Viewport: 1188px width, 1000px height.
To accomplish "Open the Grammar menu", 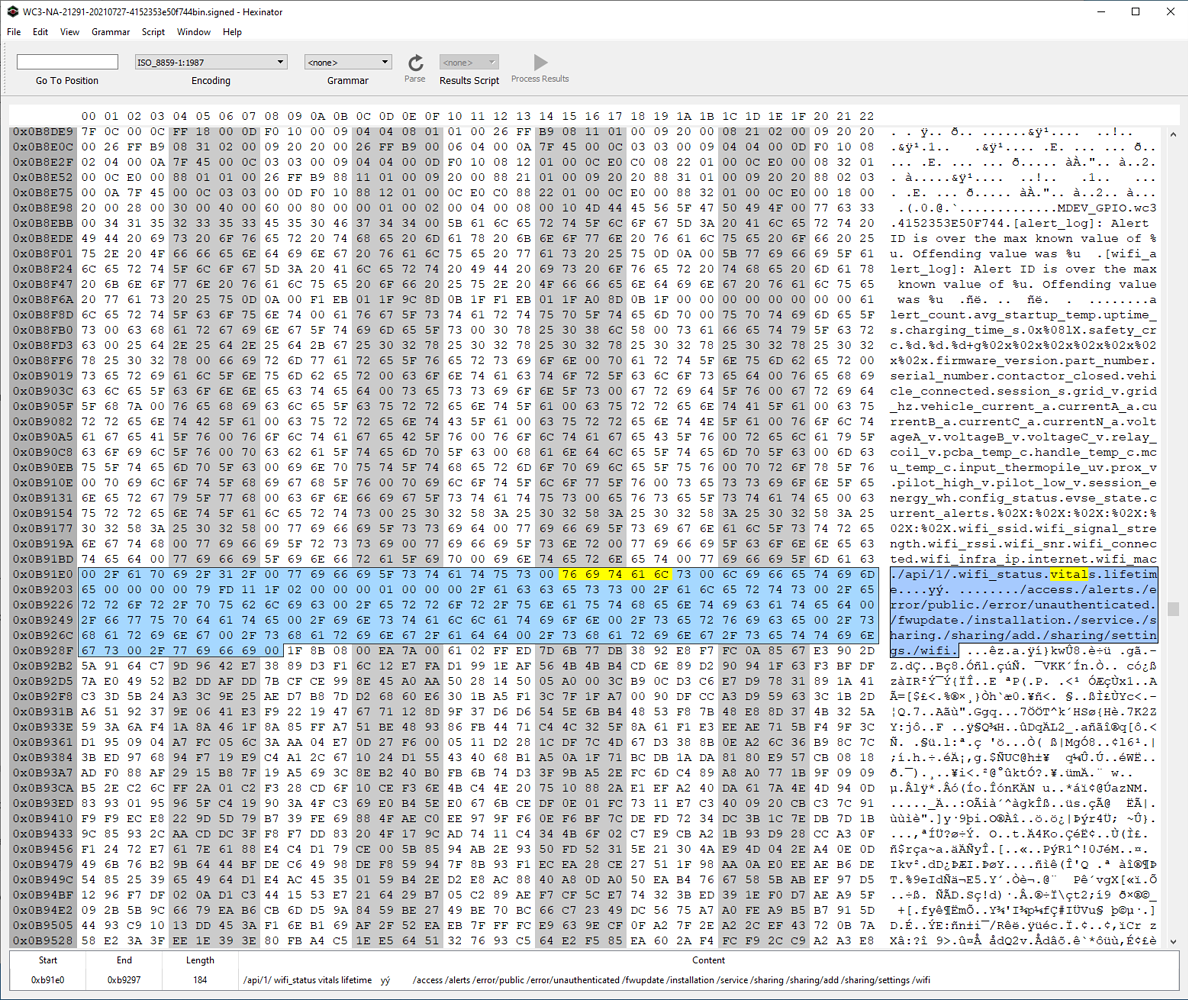I will click(111, 32).
